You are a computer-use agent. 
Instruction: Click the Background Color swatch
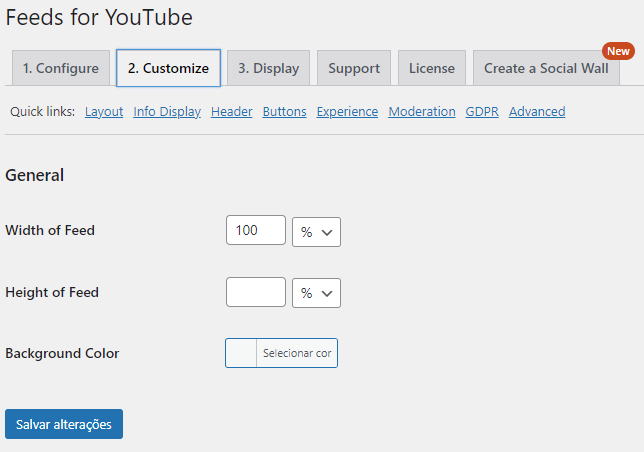tap(242, 353)
